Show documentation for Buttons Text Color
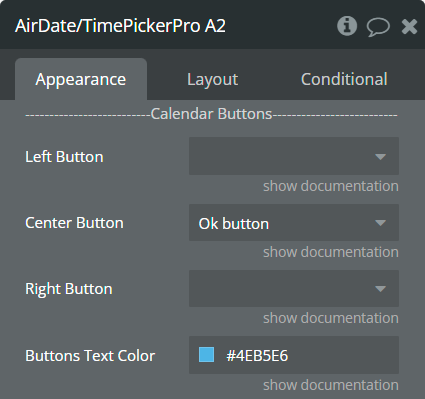 point(331,385)
